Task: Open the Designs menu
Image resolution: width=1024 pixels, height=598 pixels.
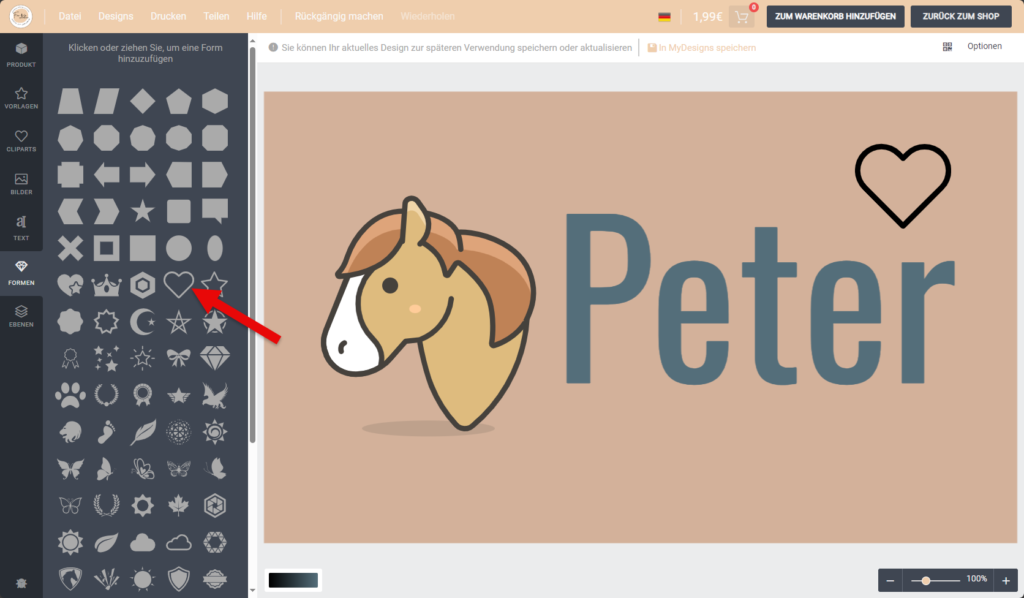Action: point(116,17)
